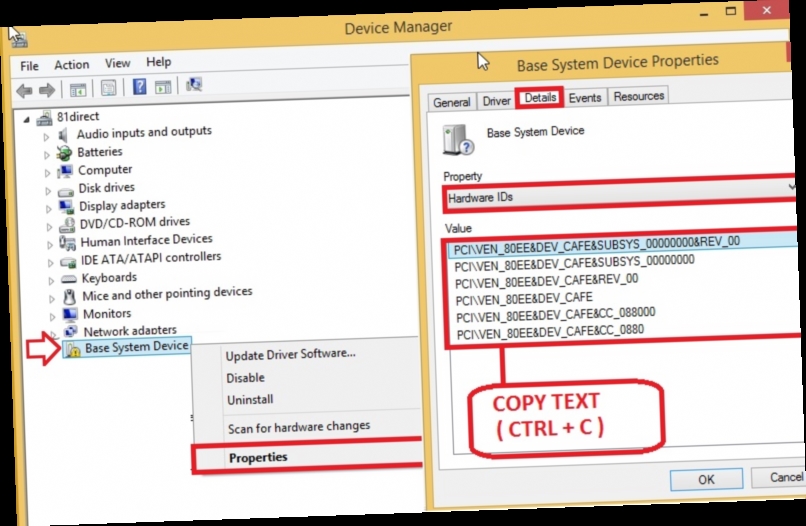Screen dimensions: 806x526
Task: Select the value ending CC_088000
Action: tap(556, 315)
